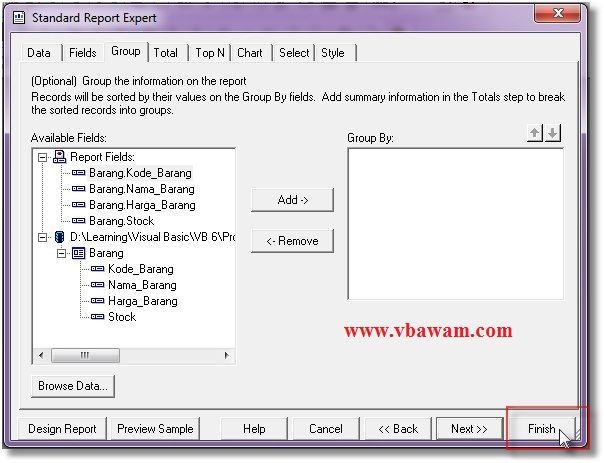The image size is (604, 463).
Task: Move the group up with the up arrow button
Action: (535, 133)
